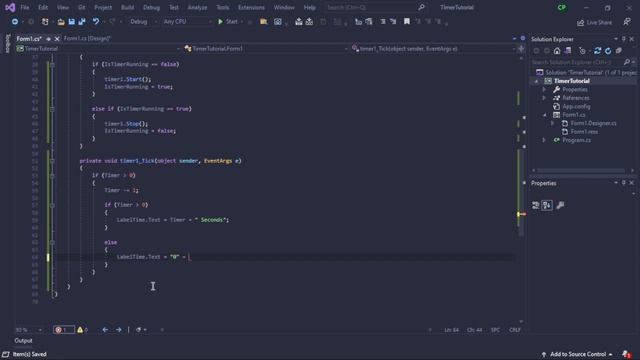Click the Solution Explorer Sync icon
The height and width of the screenshot is (360, 640).
(598, 51)
